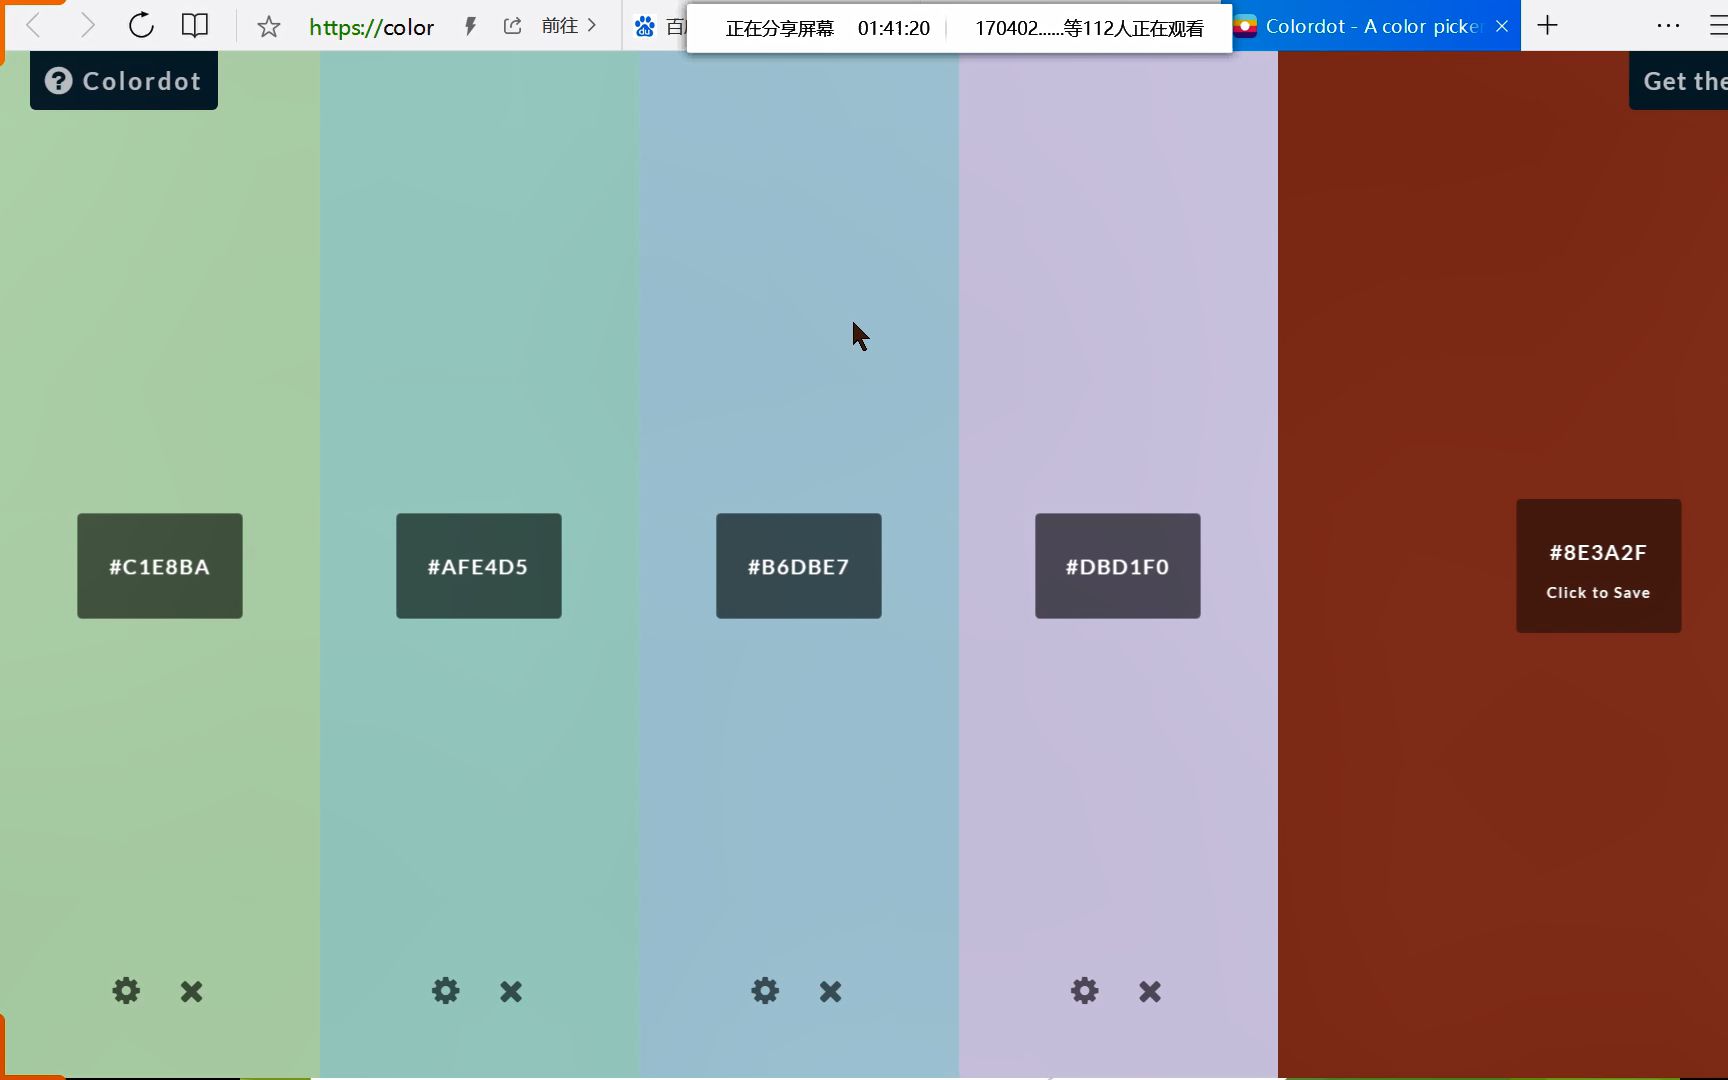Expand the 前往 chevron next to the address bar
1728x1080 pixels.
pos(592,26)
